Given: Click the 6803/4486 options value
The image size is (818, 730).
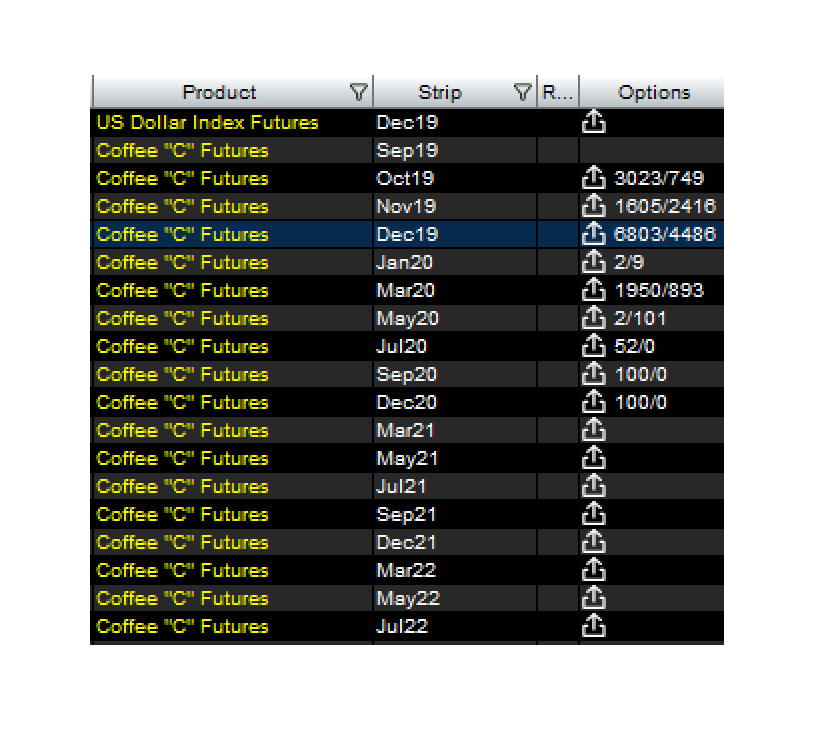Looking at the screenshot, I should point(666,234).
